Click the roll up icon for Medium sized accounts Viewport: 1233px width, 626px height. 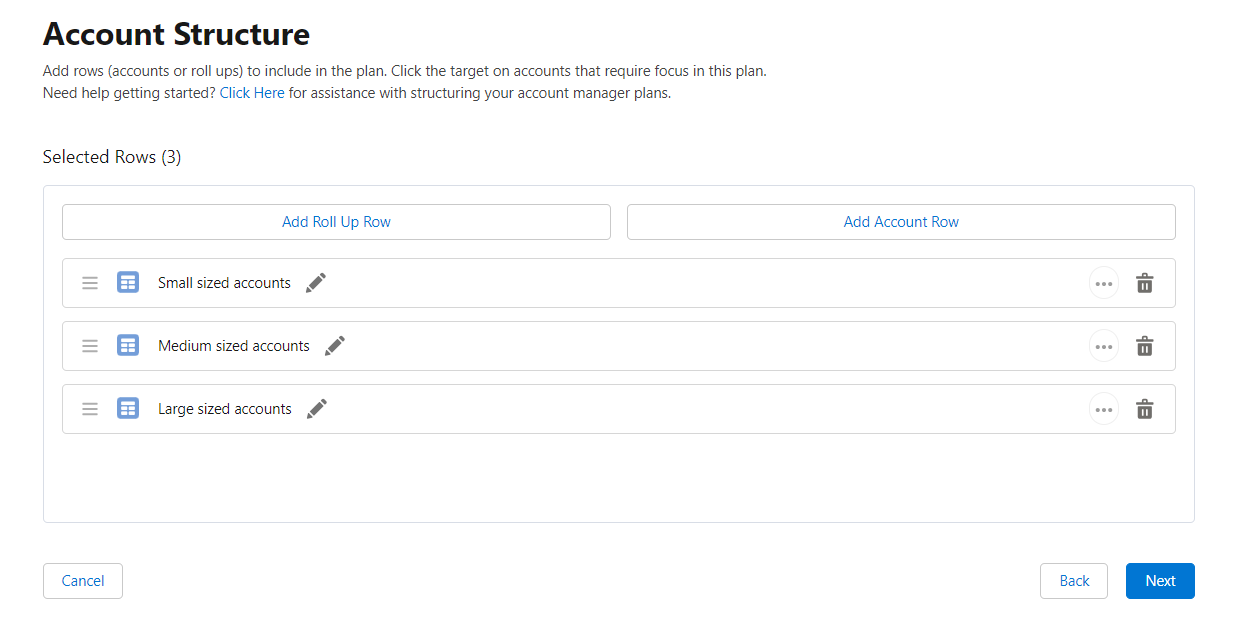(128, 346)
